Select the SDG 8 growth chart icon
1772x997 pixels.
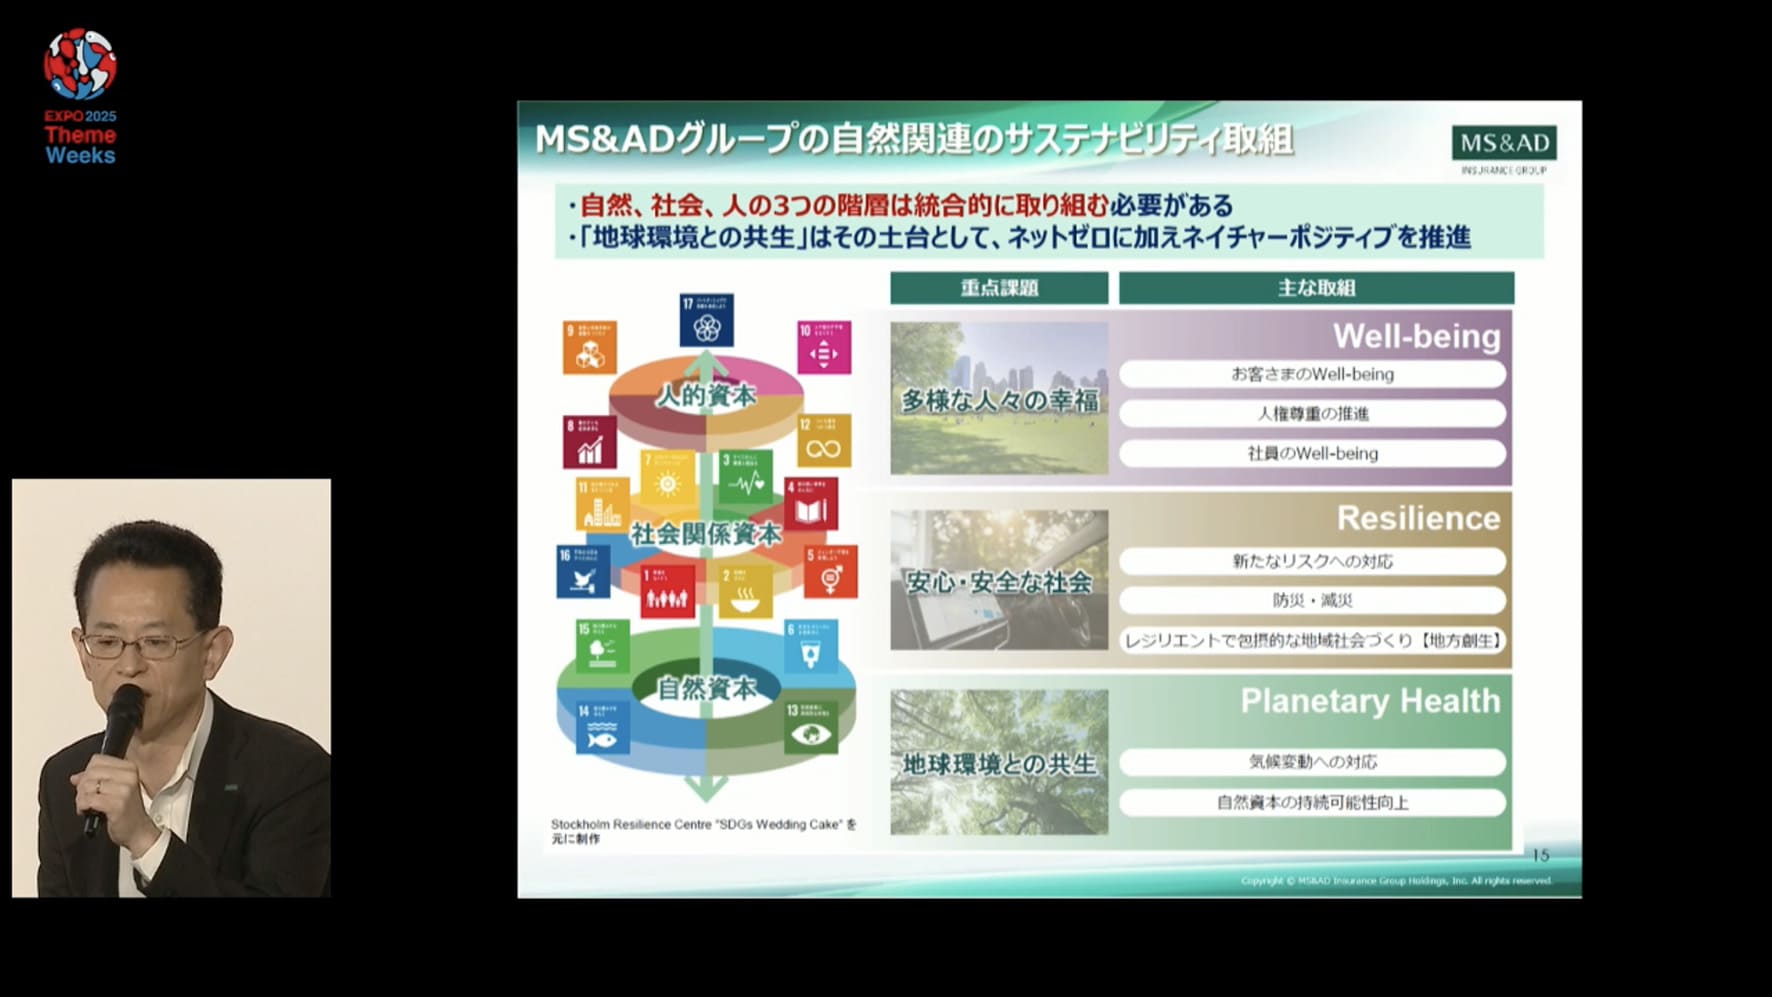pyautogui.click(x=589, y=442)
